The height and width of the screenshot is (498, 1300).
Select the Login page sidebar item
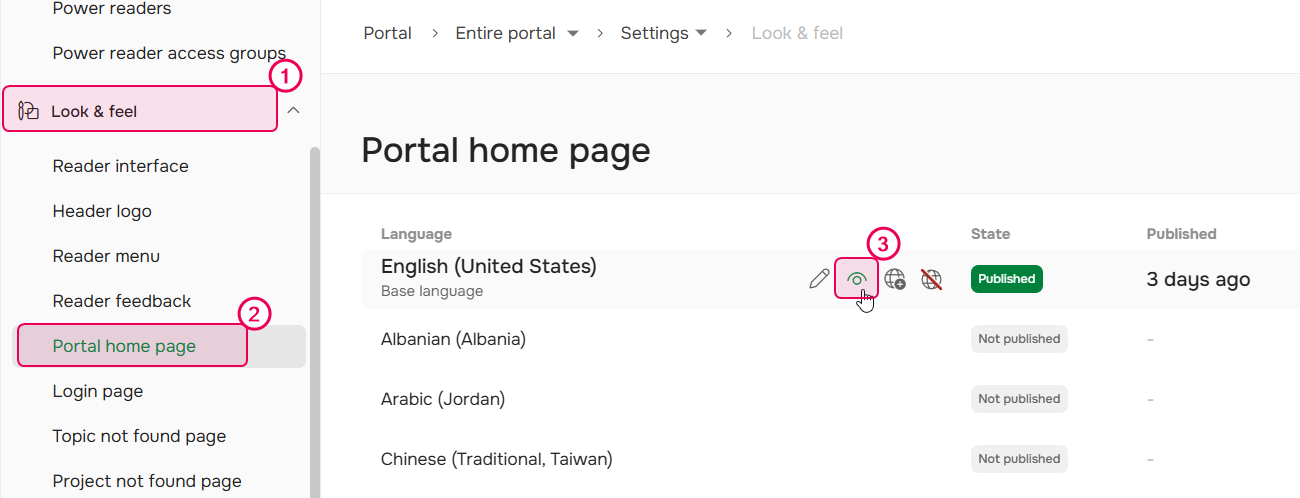click(98, 391)
